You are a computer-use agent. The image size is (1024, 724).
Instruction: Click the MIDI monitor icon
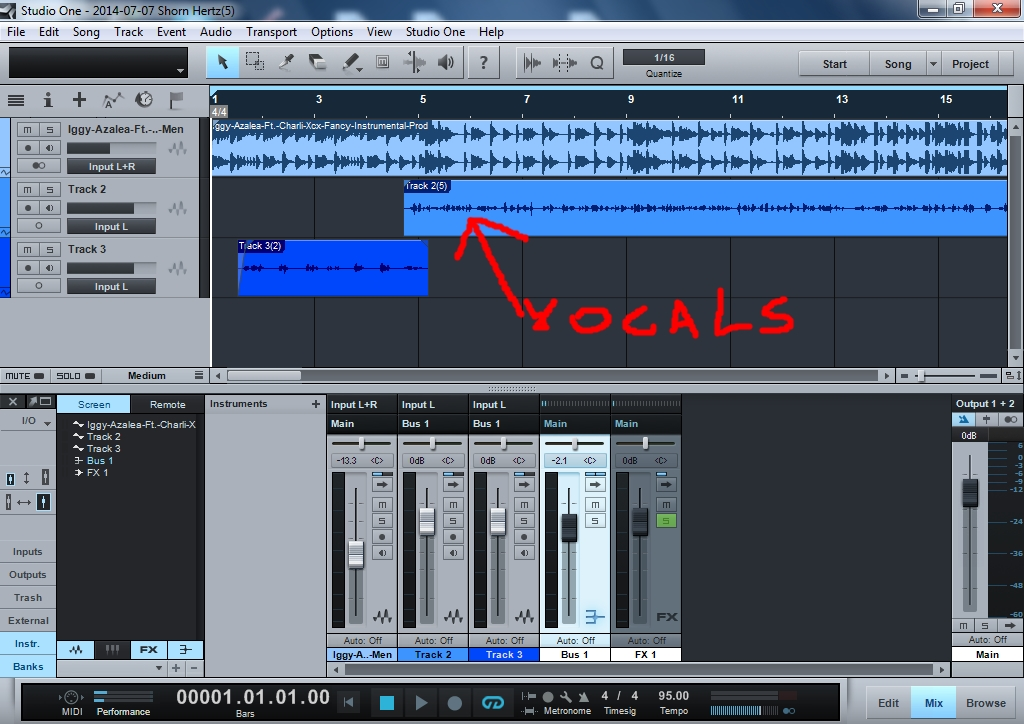point(72,697)
